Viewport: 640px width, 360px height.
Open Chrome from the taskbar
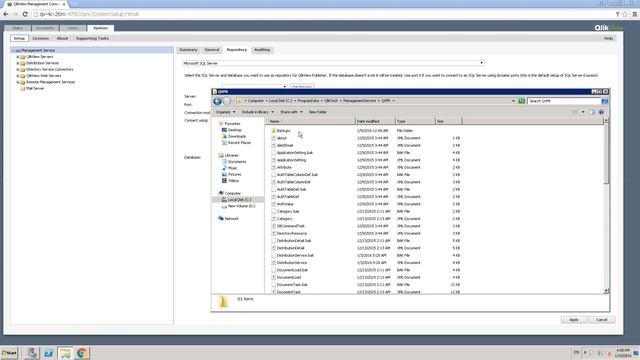click(x=82, y=353)
